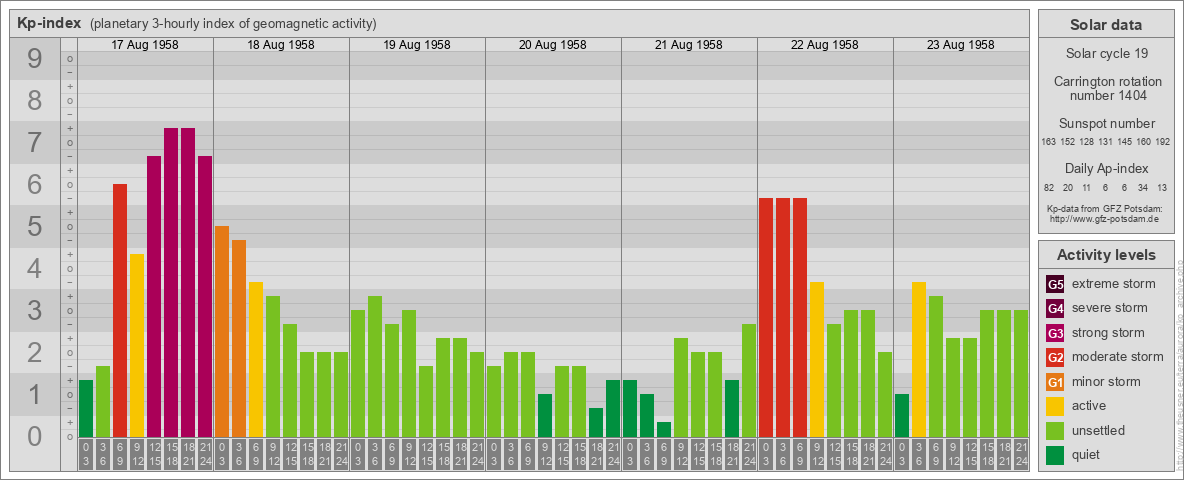Image resolution: width=1184 pixels, height=480 pixels.
Task: Click the yellow 22 Aug 9–12h bar
Action: [816, 360]
